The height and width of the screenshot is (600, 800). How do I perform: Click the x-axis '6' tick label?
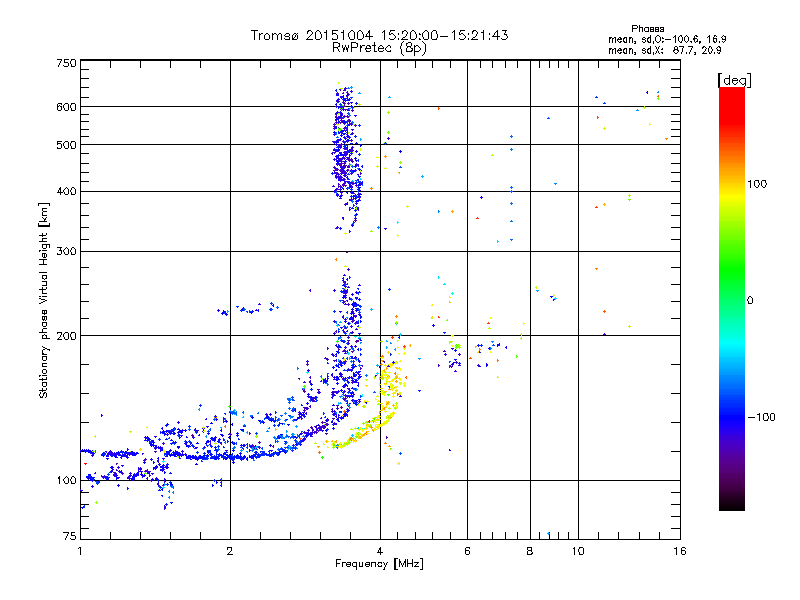467,551
